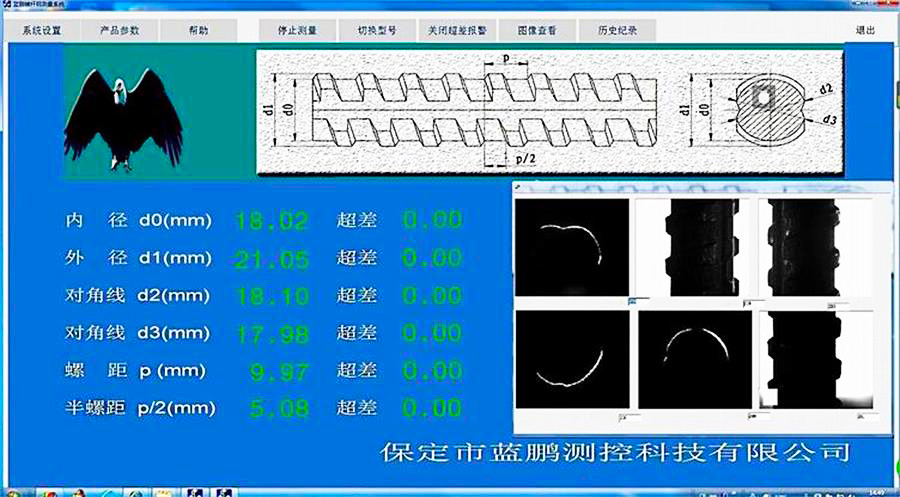Open 历史纪录 history records

click(616, 30)
